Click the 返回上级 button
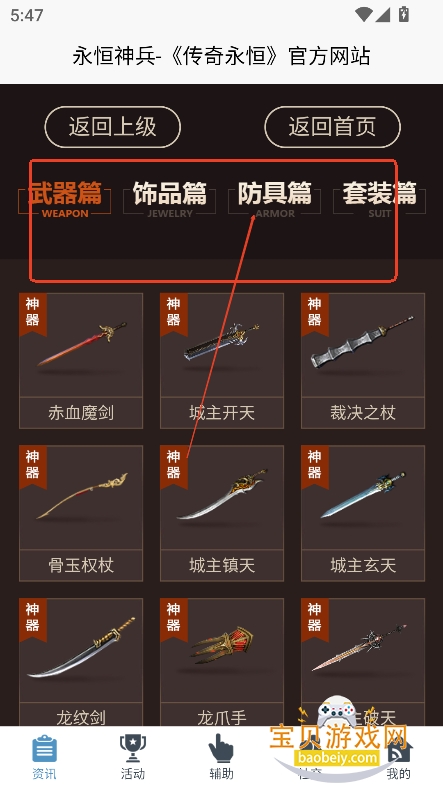Viewport: 443px width, 788px height. tap(113, 127)
